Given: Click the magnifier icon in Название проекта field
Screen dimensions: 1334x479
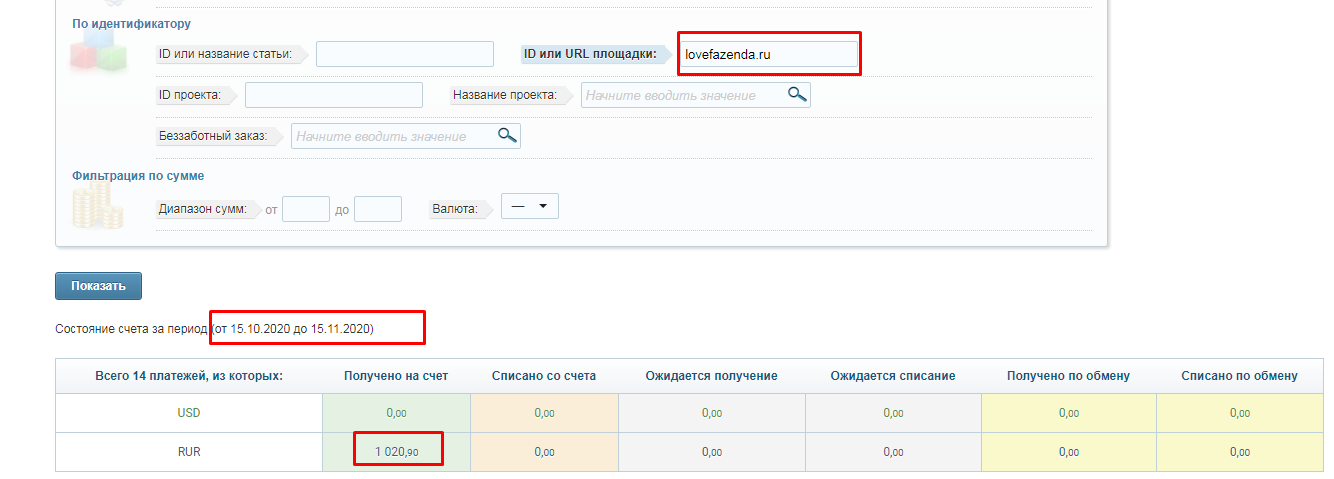Looking at the screenshot, I should click(796, 95).
